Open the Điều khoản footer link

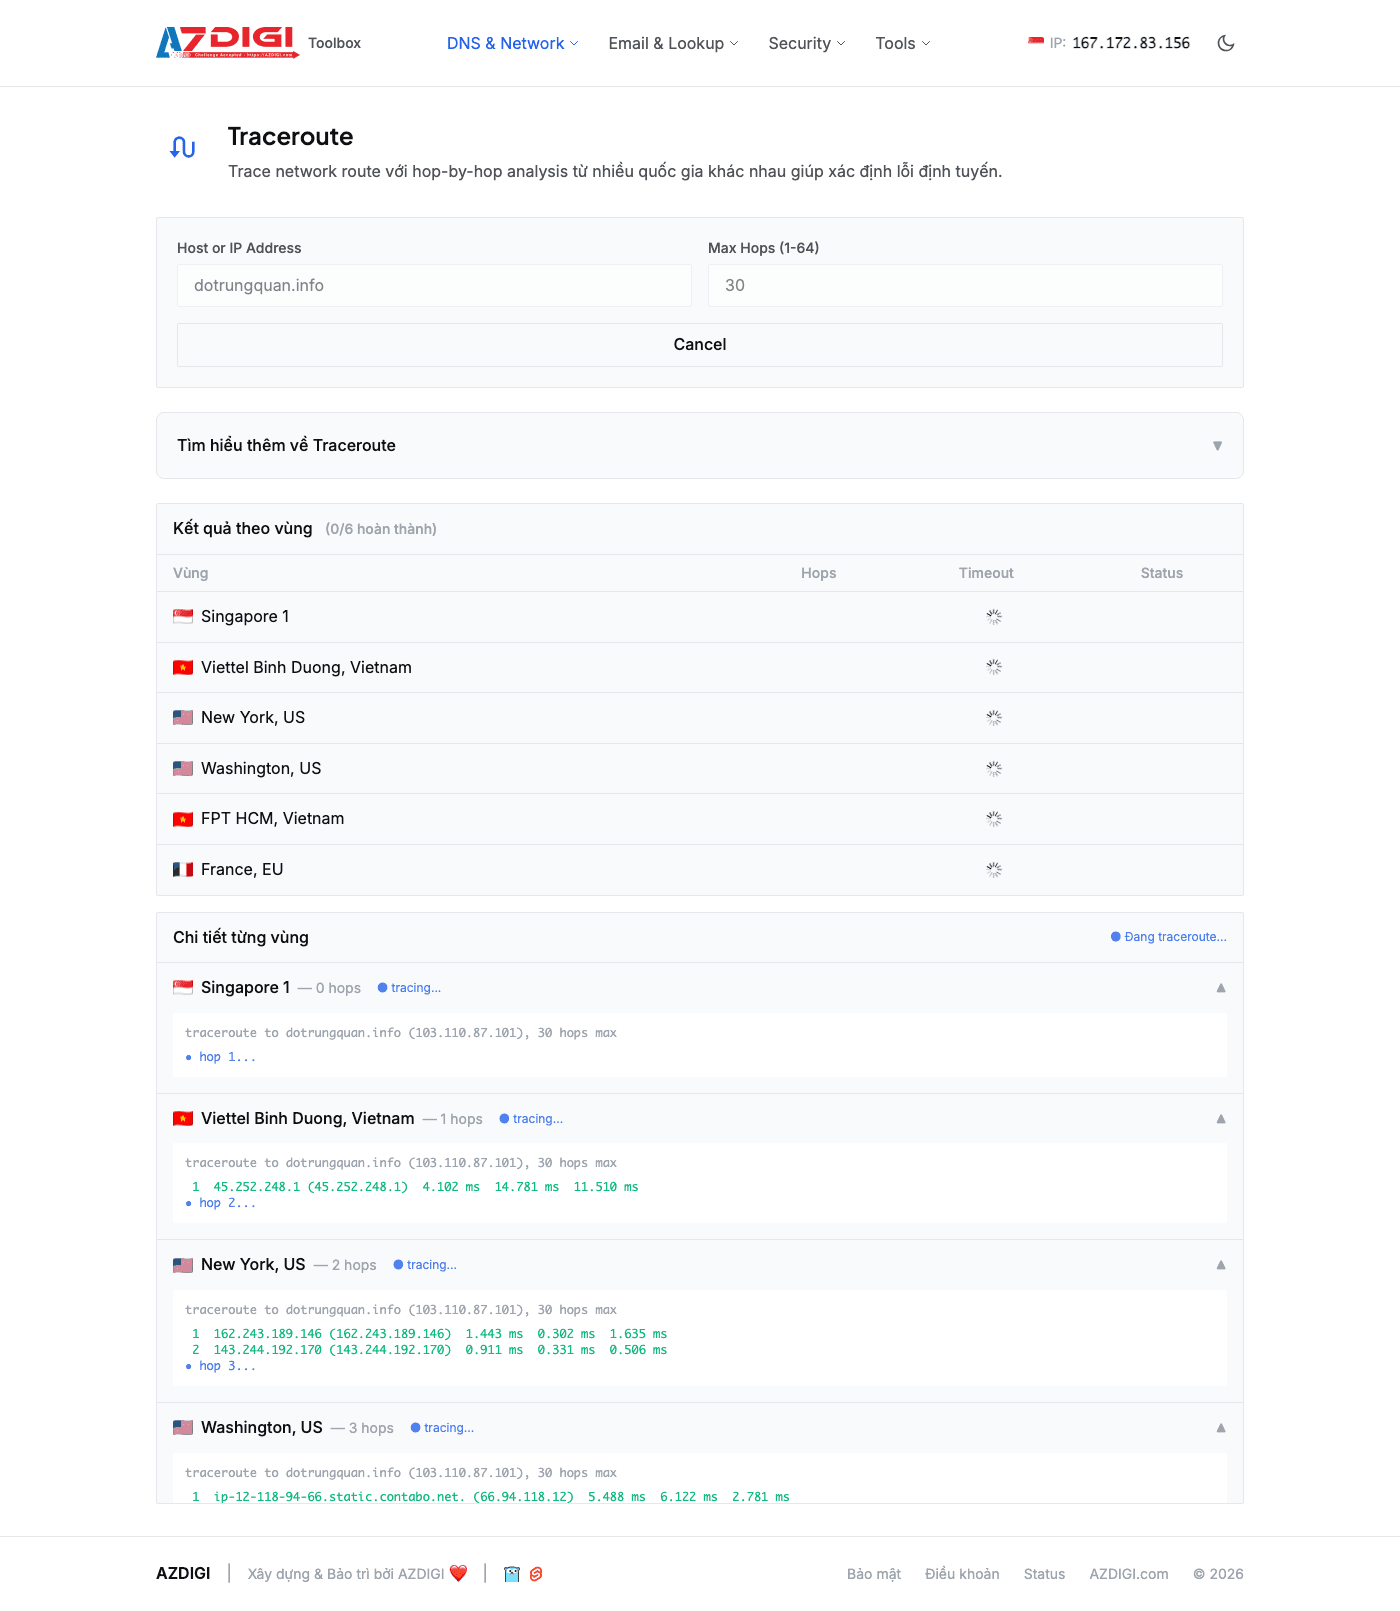click(961, 1574)
